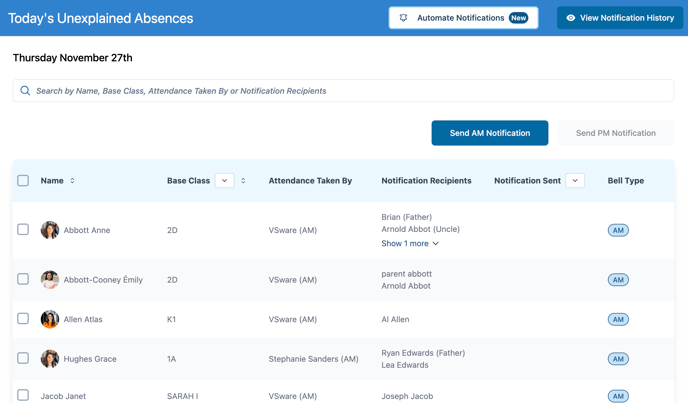Check the box for Abbott Anne

tap(23, 230)
